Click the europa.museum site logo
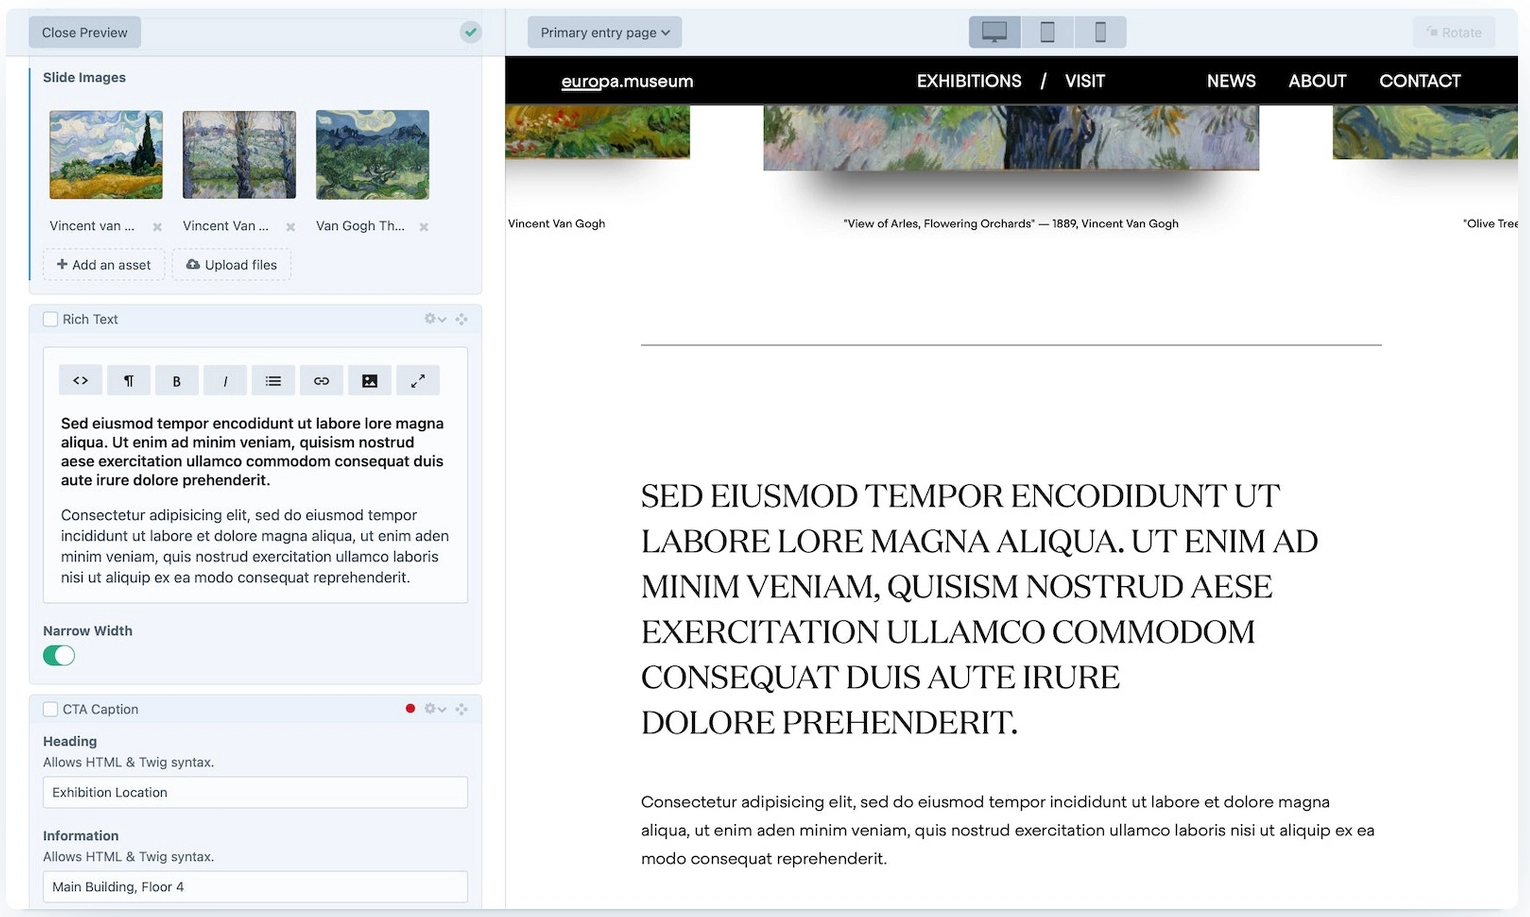This screenshot has height=917, width=1530. [627, 81]
